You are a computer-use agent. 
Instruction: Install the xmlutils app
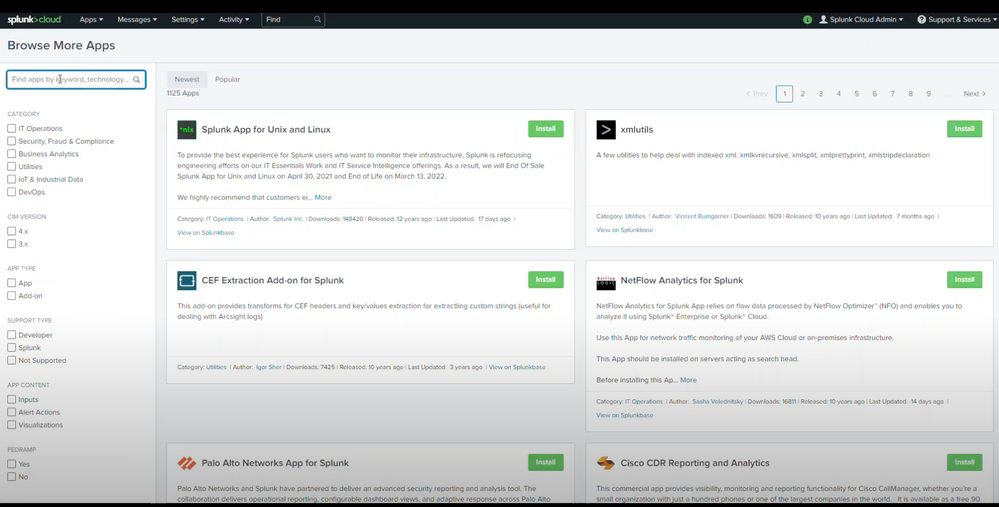coord(965,129)
